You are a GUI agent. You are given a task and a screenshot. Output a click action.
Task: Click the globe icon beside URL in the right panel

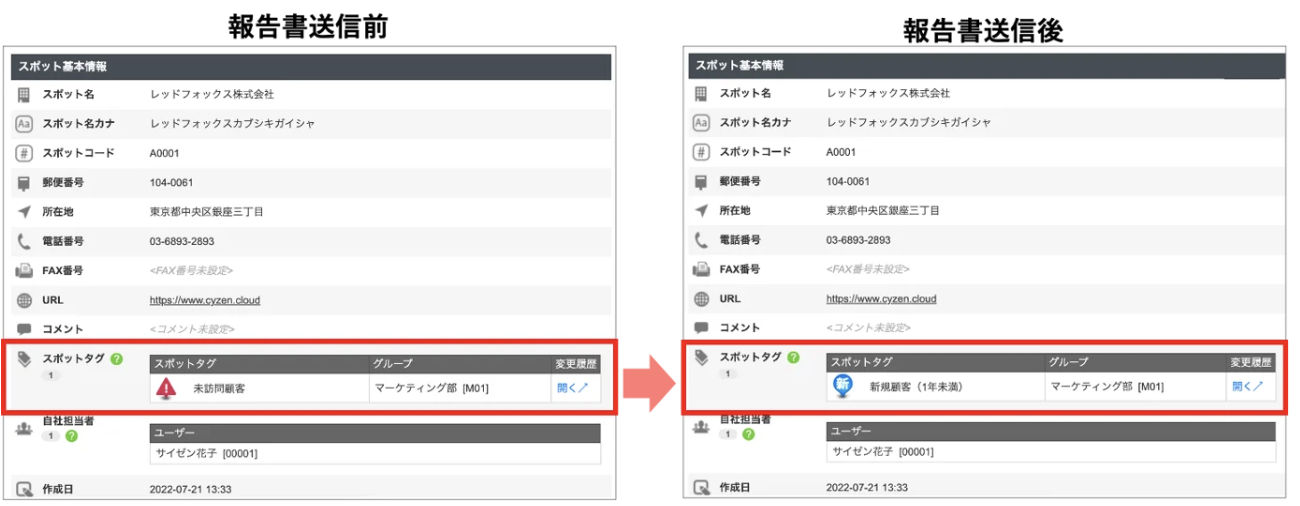[702, 299]
